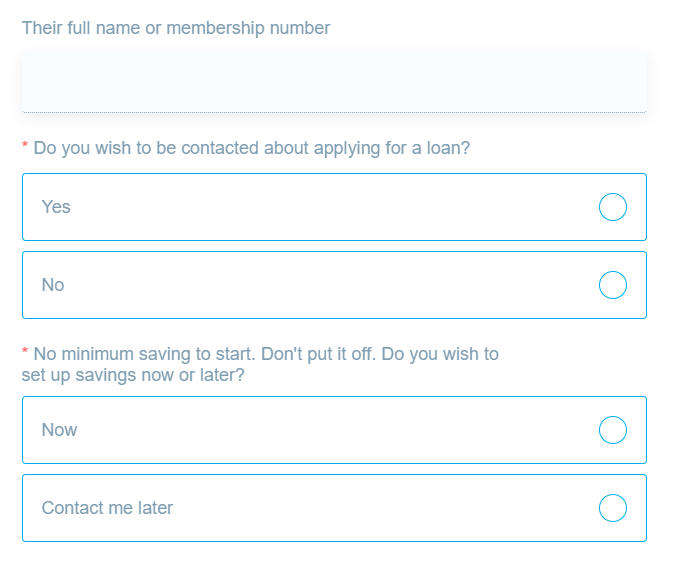Click the 'No' option label text
Screen dimensions: 693x564
(53, 285)
